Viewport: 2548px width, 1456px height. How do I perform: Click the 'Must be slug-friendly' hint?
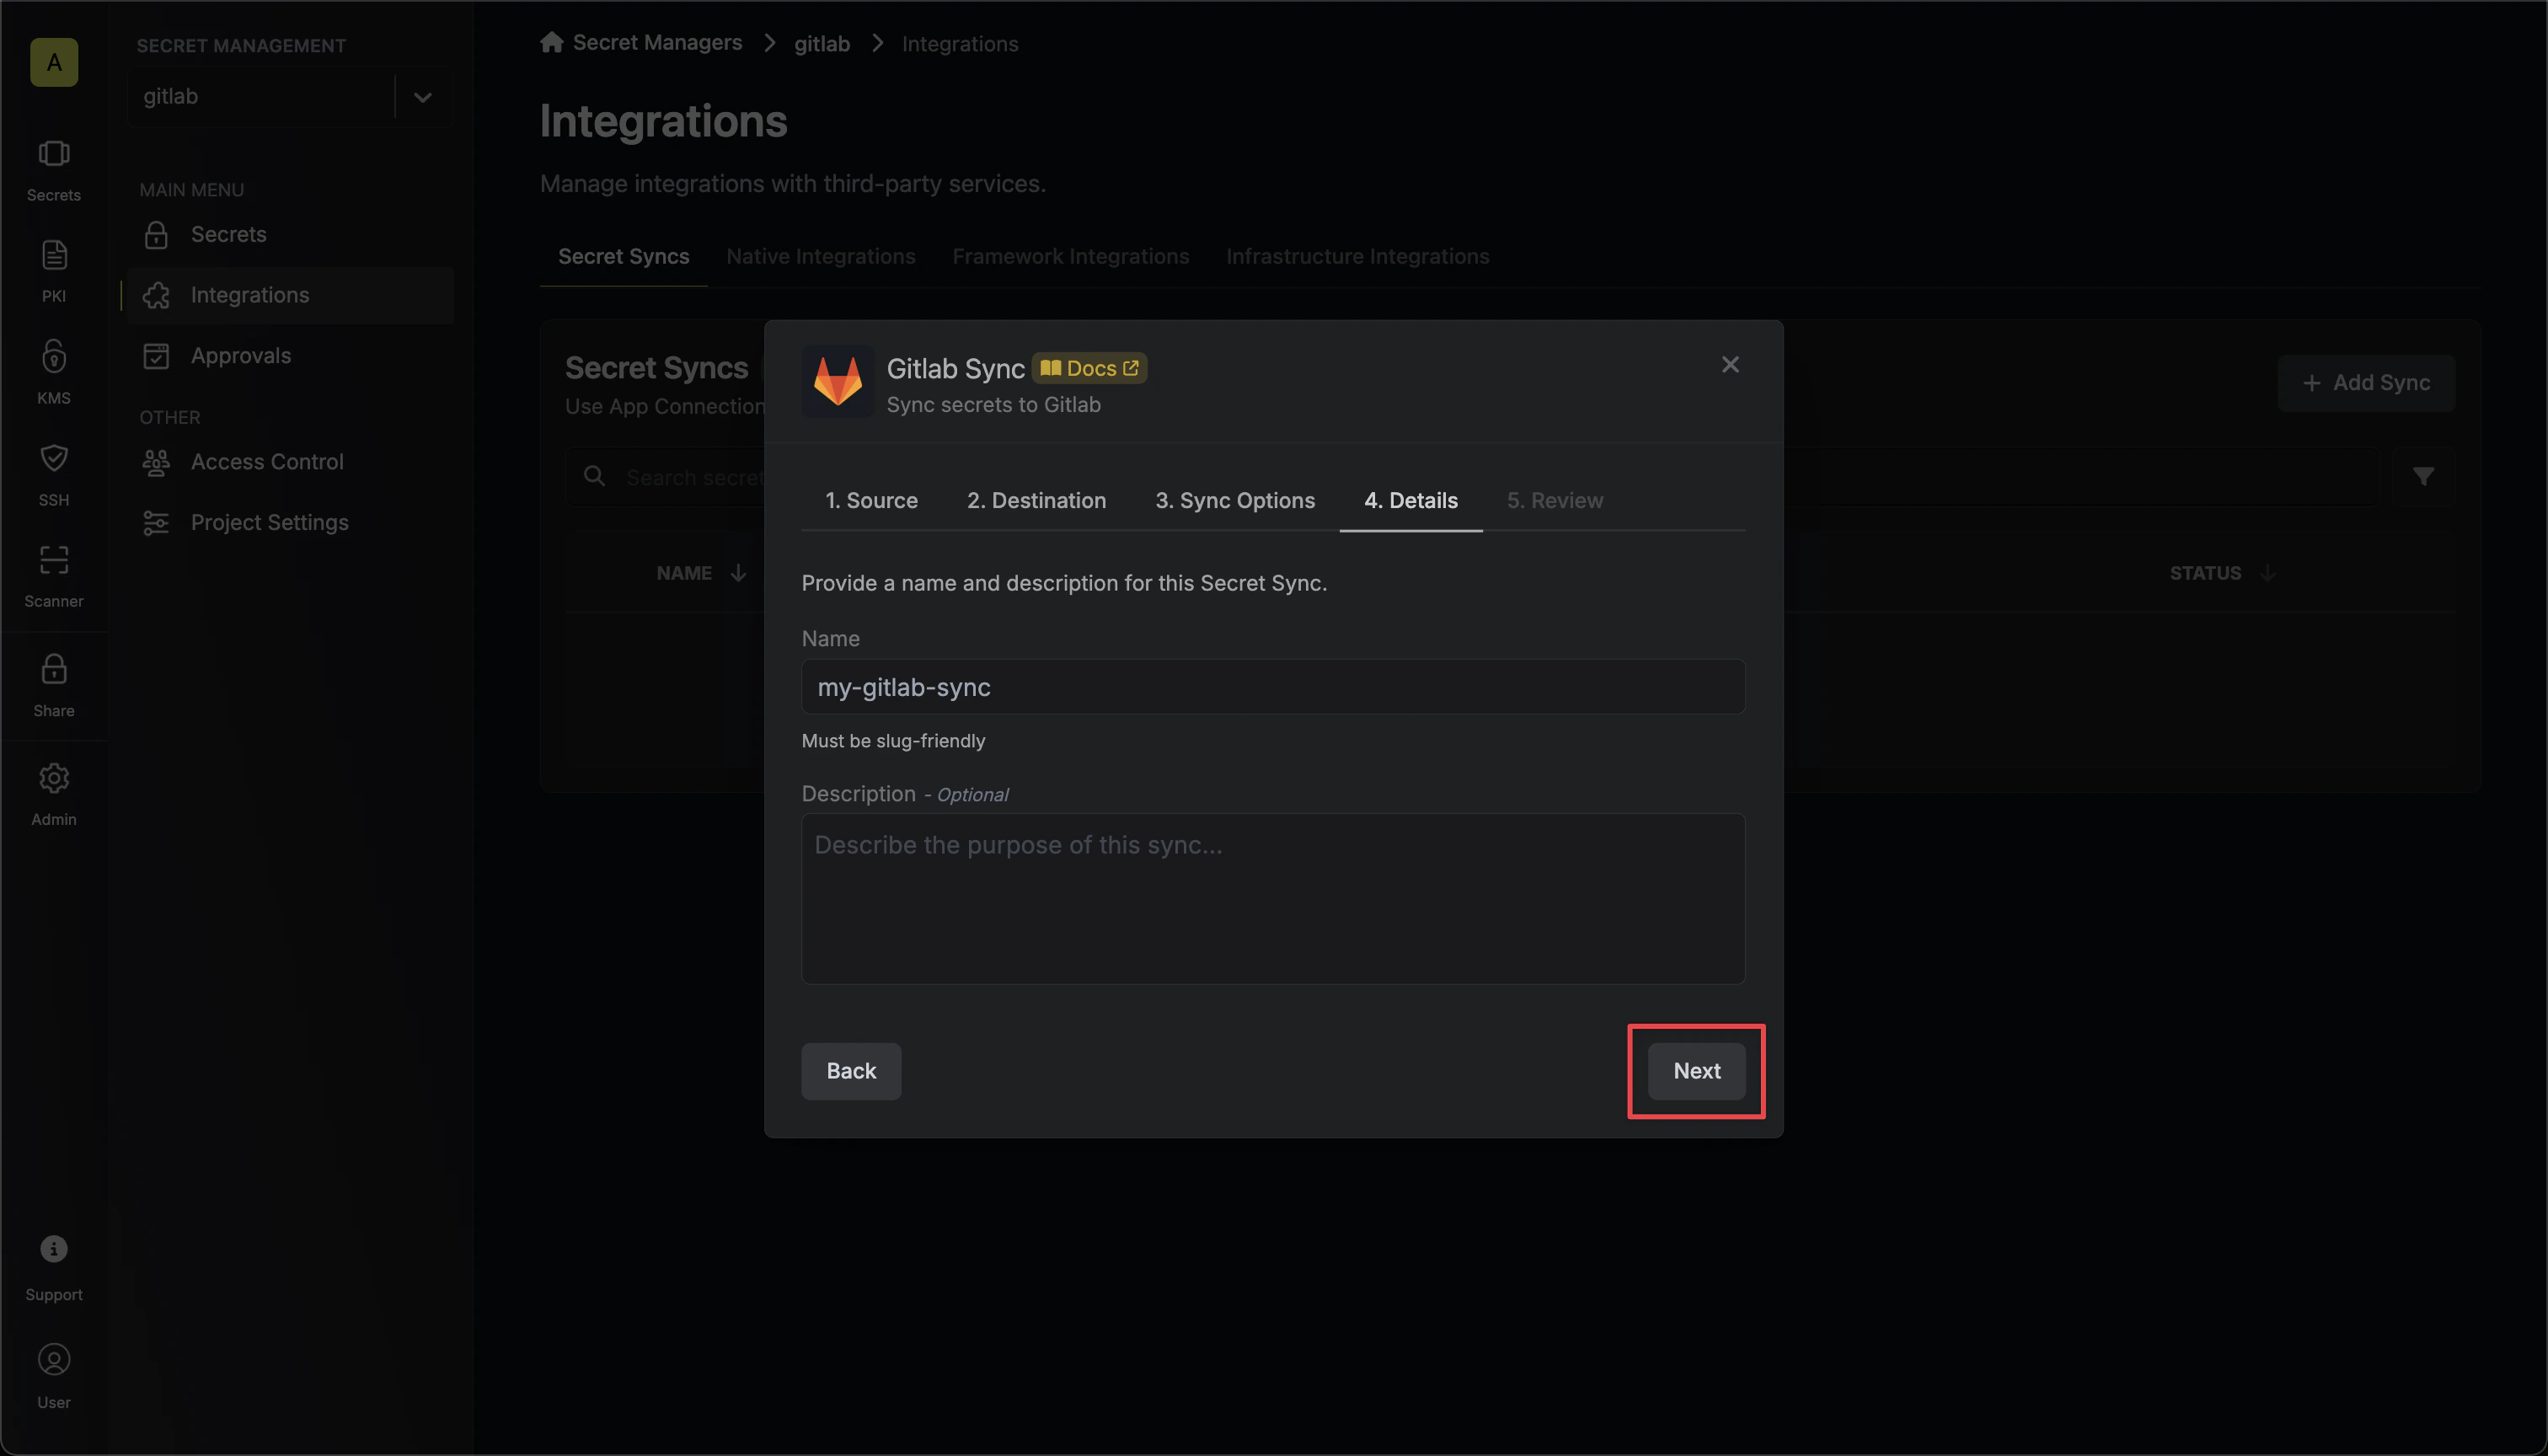coord(893,741)
